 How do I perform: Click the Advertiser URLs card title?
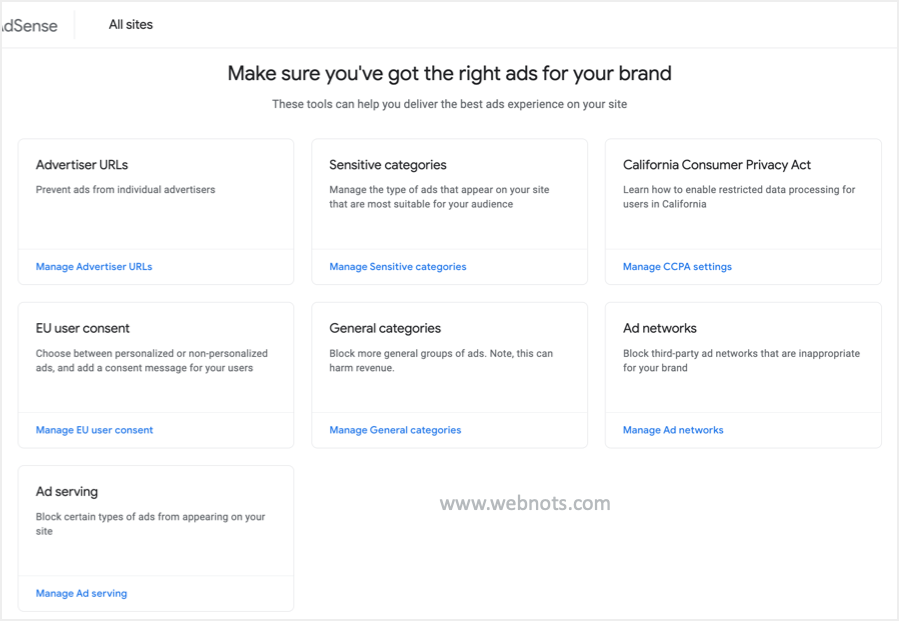coord(82,165)
